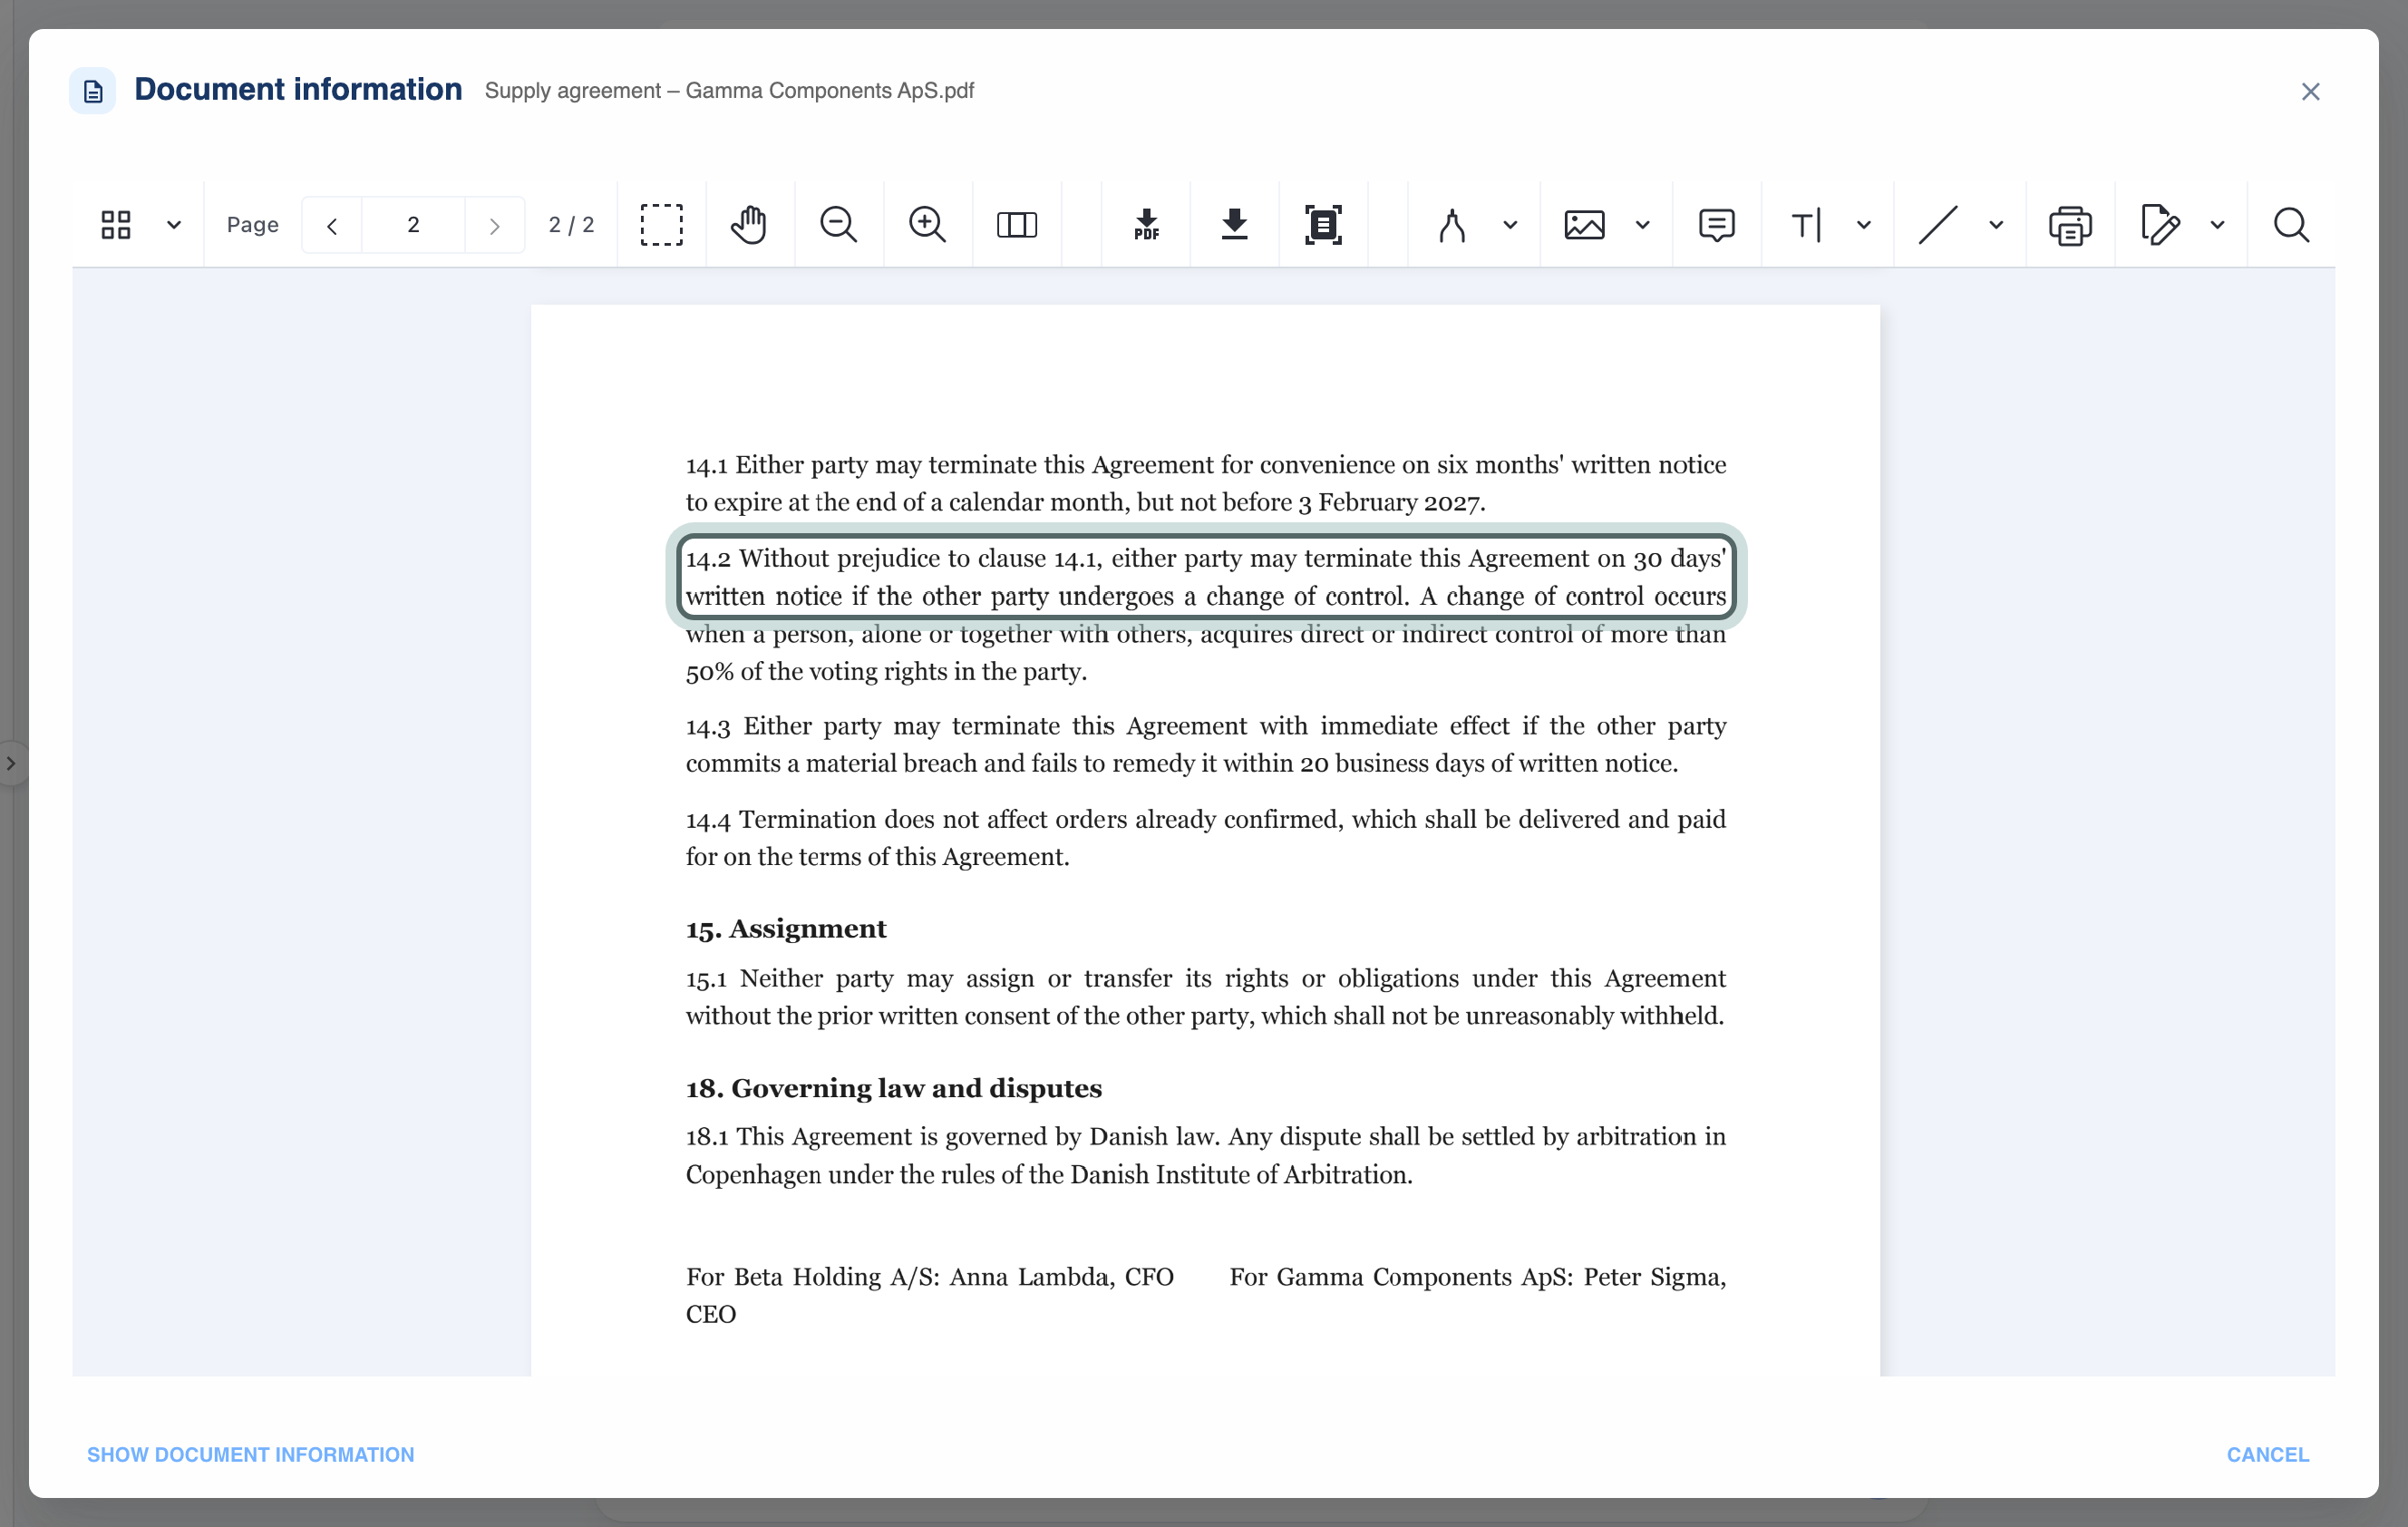
Task: Select the marquee selection tool
Action: click(x=661, y=225)
